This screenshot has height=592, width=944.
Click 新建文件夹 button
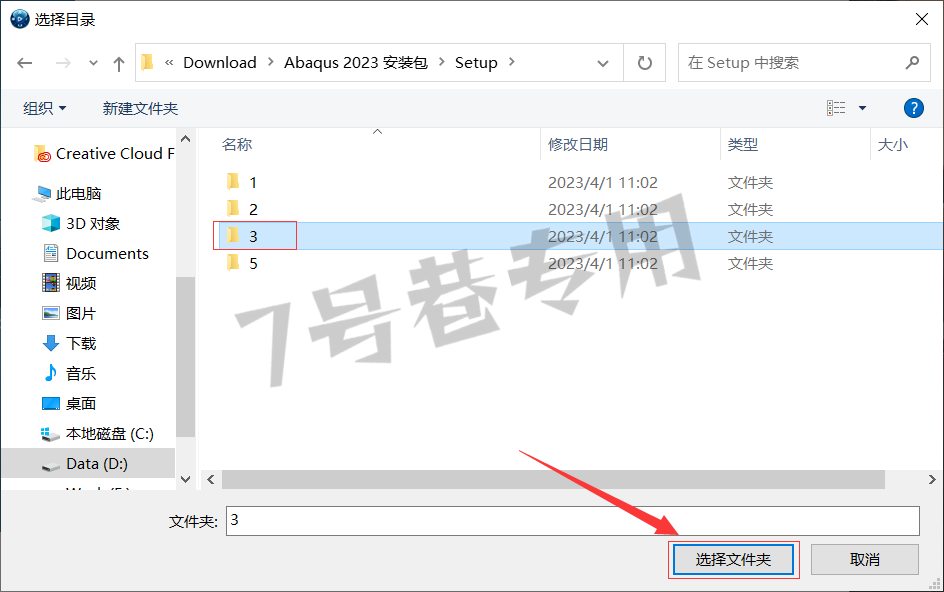tap(140, 108)
